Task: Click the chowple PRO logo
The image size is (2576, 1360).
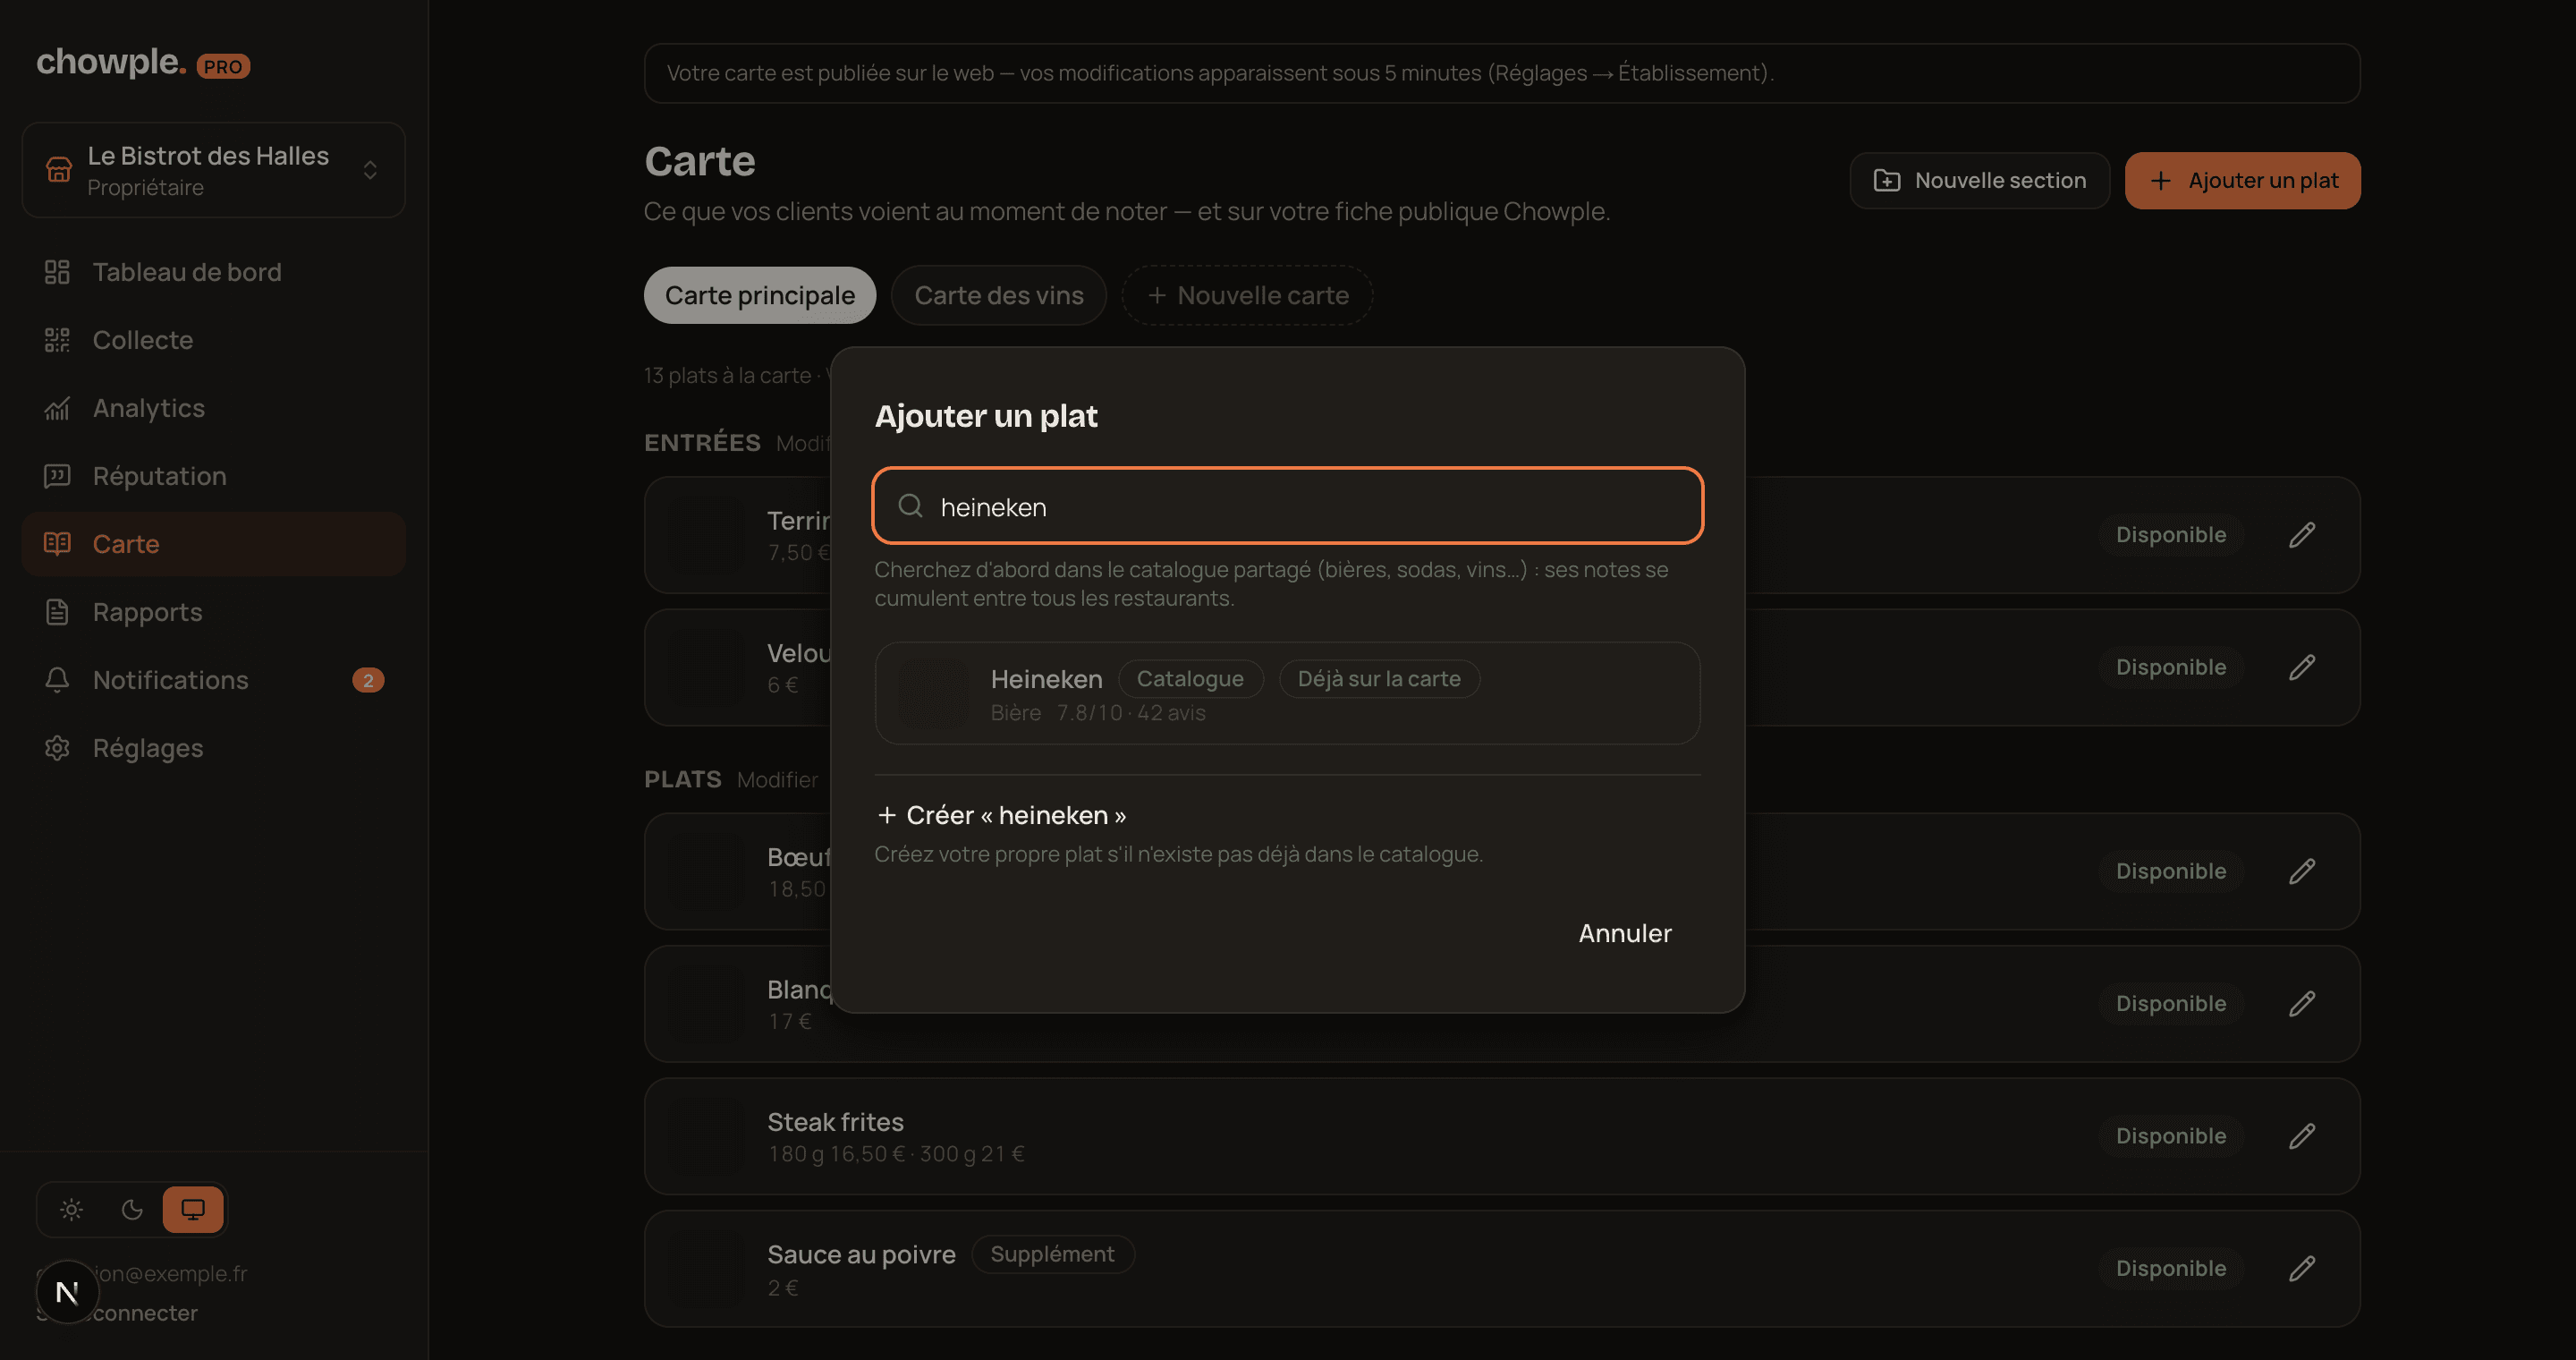Action: [x=143, y=63]
